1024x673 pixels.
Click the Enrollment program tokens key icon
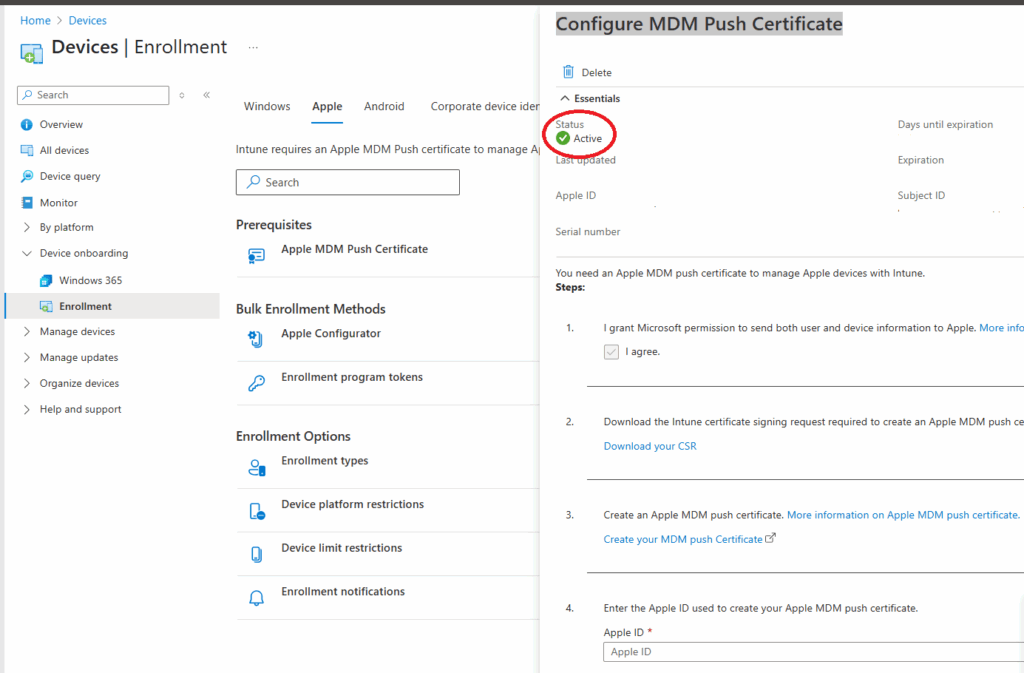(x=257, y=383)
